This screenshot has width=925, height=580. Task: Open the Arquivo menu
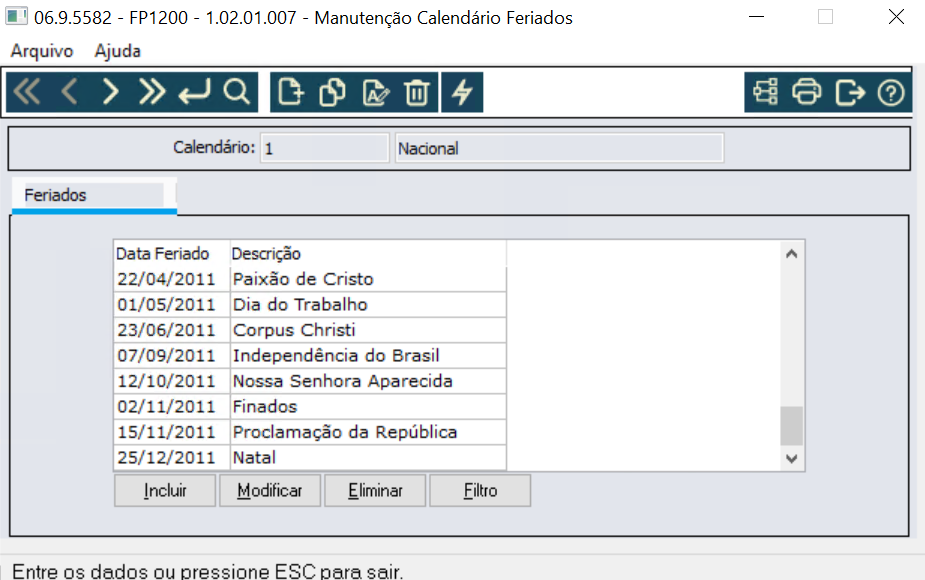click(x=42, y=51)
